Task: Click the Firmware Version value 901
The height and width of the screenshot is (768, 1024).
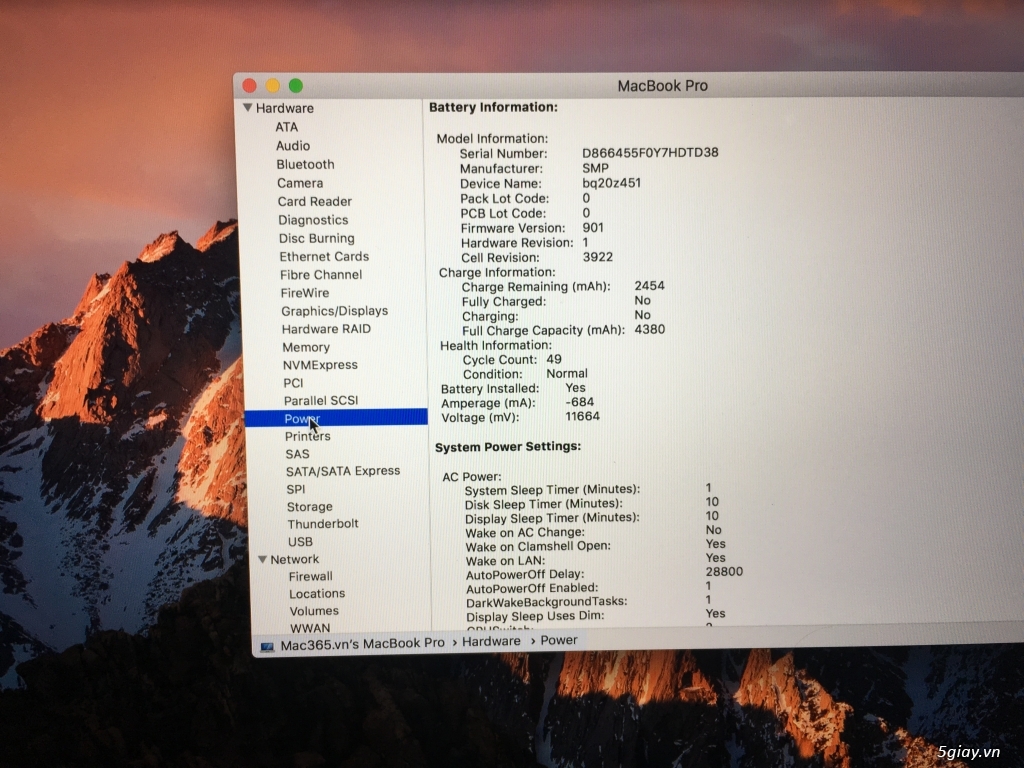Action: pyautogui.click(x=593, y=228)
